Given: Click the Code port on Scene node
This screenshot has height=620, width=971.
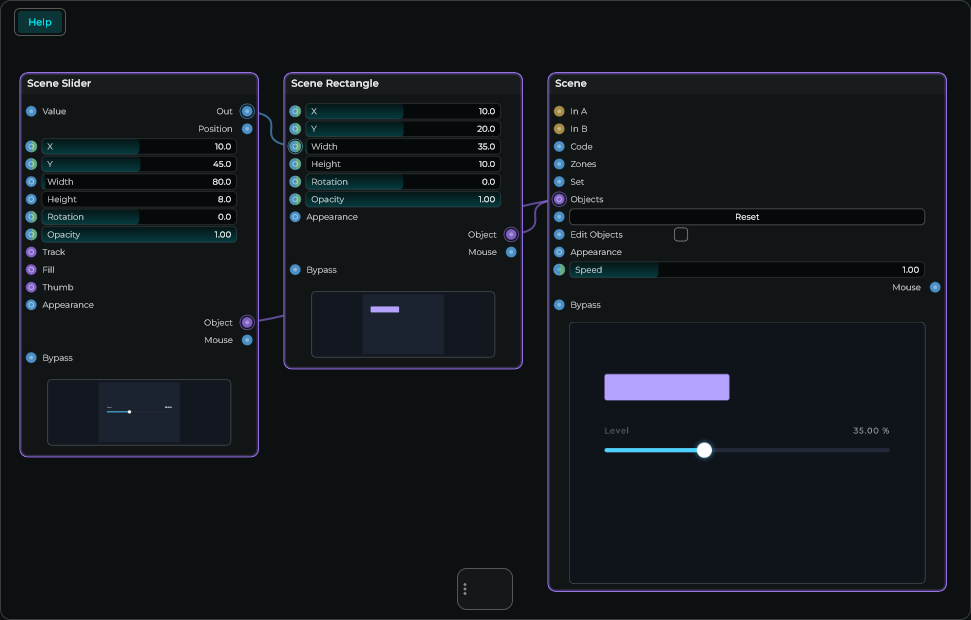Looking at the screenshot, I should coord(559,147).
